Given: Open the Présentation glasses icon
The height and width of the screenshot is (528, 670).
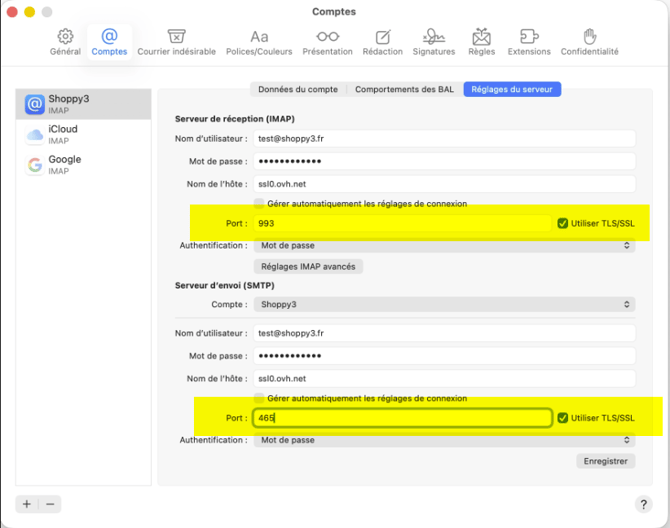Looking at the screenshot, I should (x=327, y=37).
